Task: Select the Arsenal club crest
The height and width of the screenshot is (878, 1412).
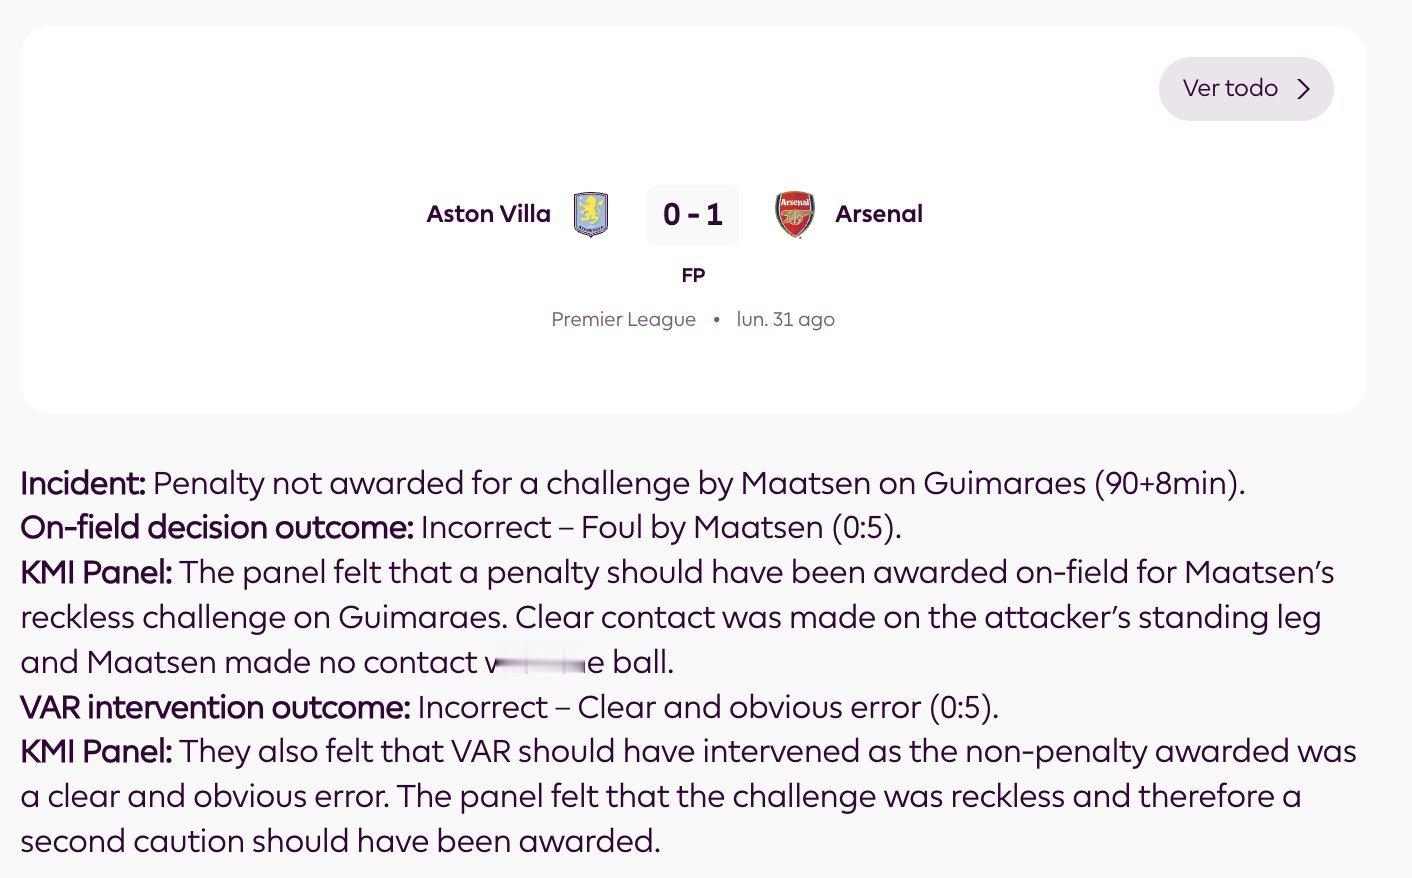Action: (x=795, y=214)
